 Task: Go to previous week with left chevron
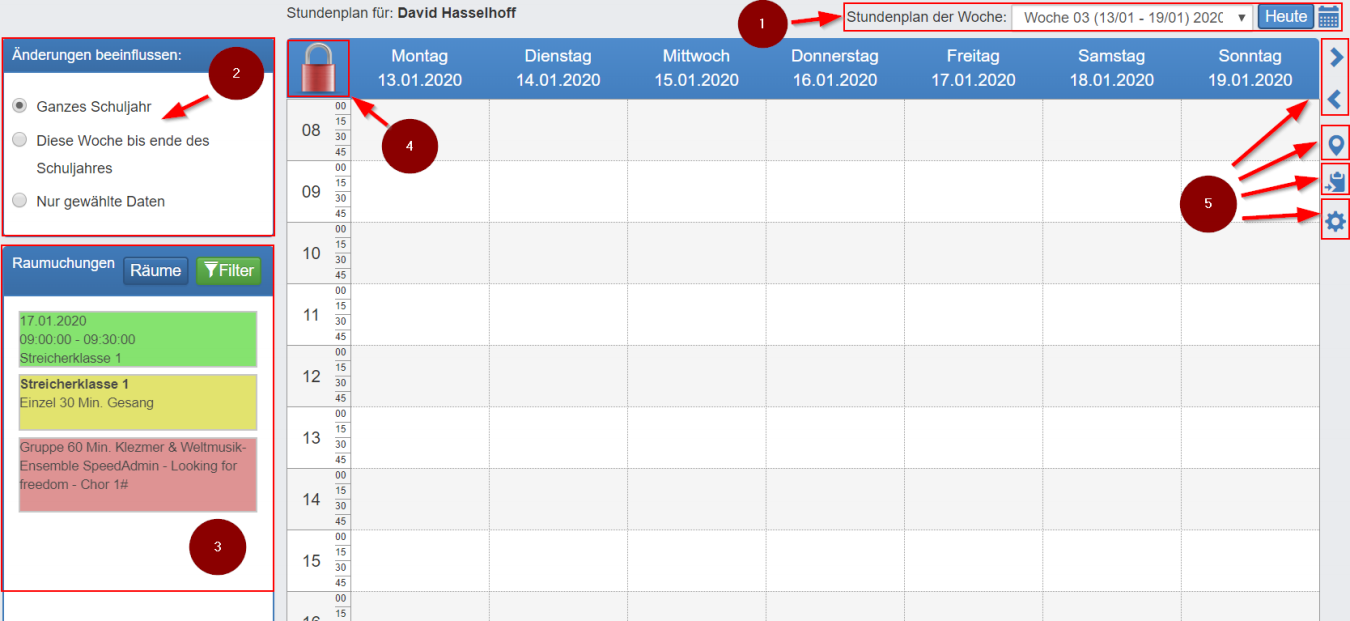point(1335,99)
